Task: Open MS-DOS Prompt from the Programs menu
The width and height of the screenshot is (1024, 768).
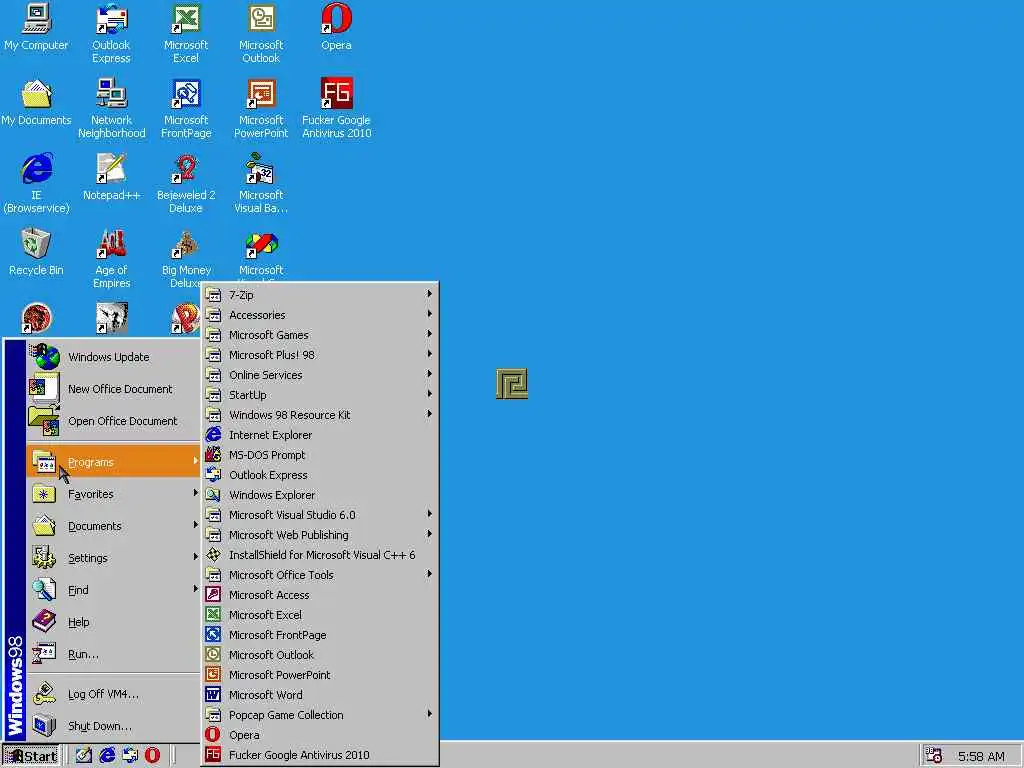Action: [x=320, y=455]
